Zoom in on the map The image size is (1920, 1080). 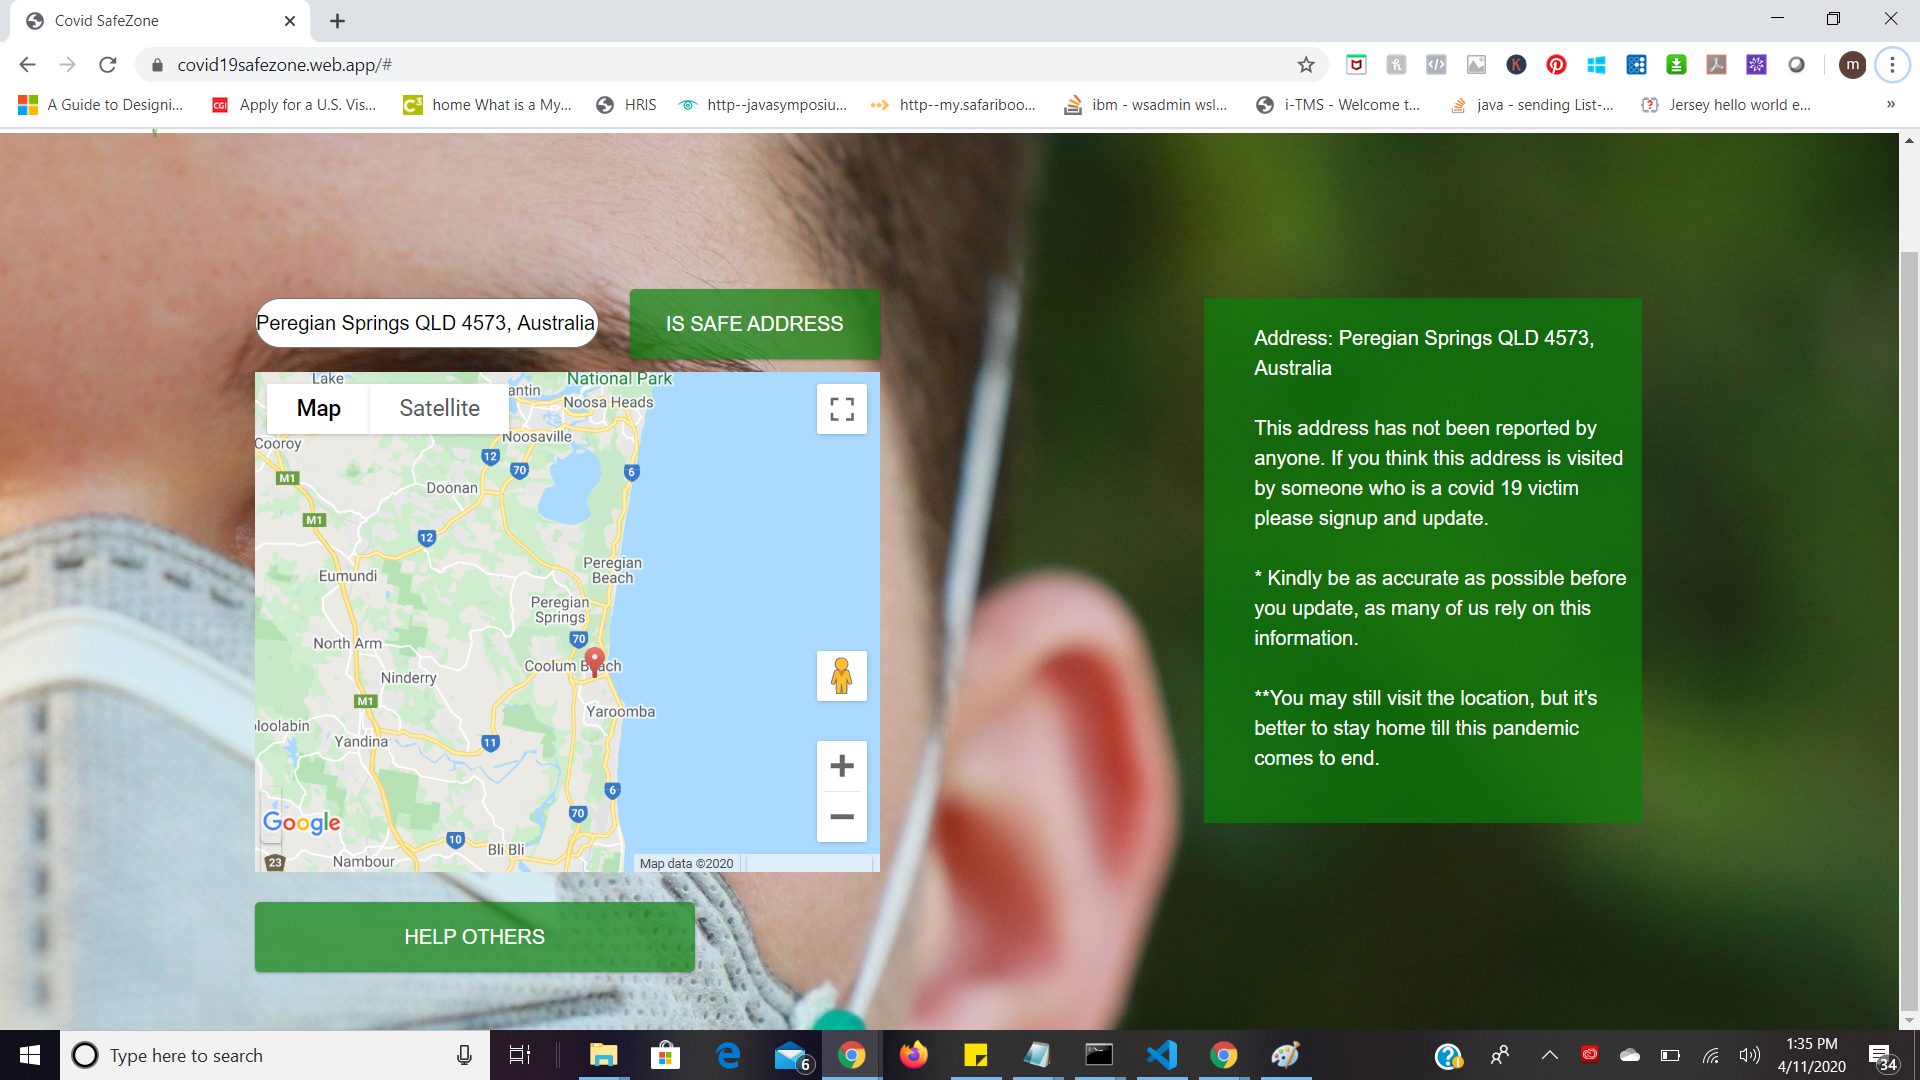pos(842,766)
